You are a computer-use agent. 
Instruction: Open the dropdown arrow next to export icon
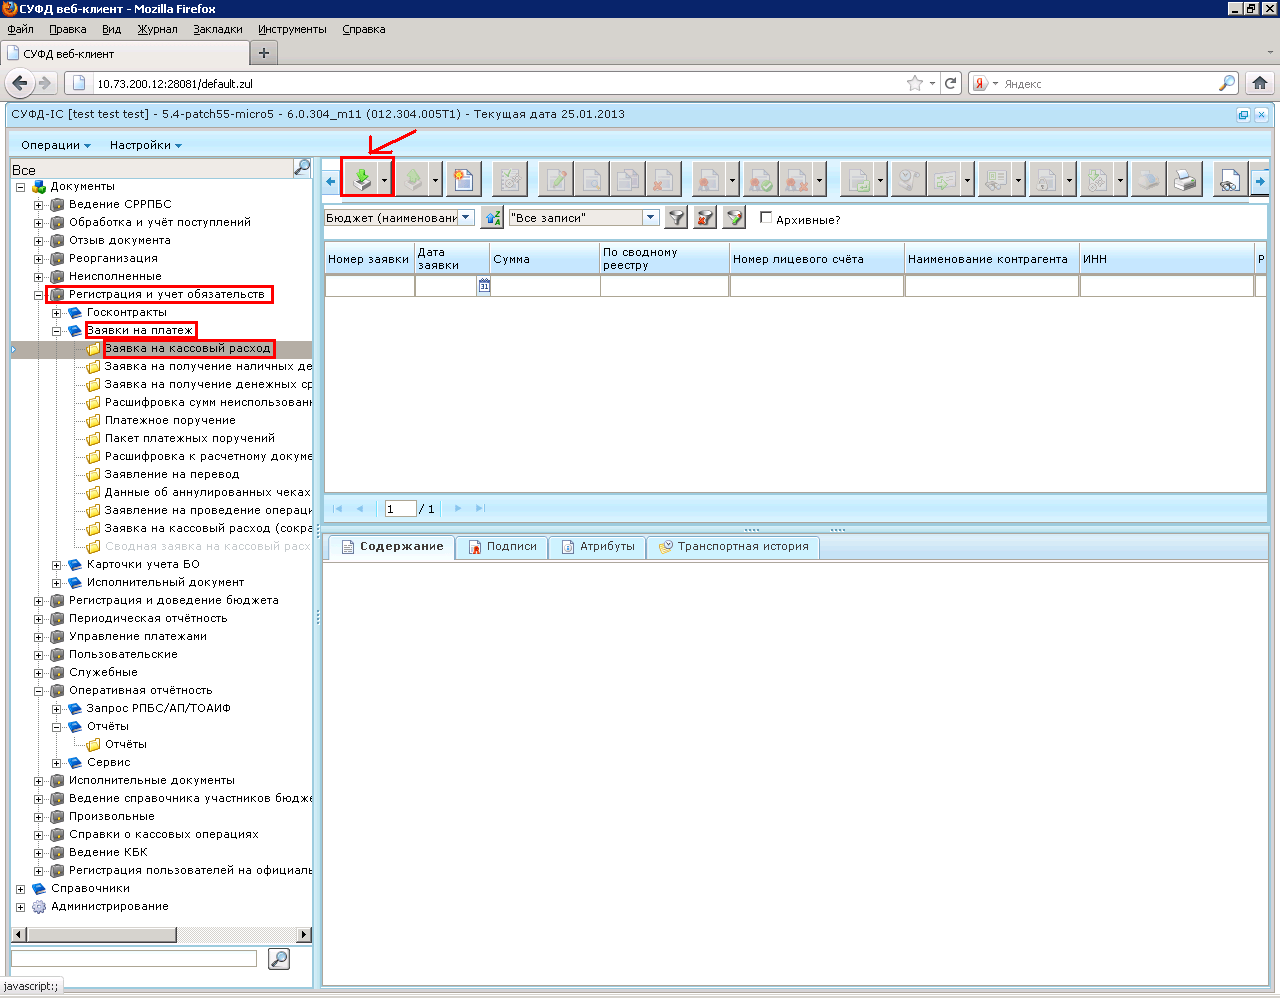tap(436, 181)
